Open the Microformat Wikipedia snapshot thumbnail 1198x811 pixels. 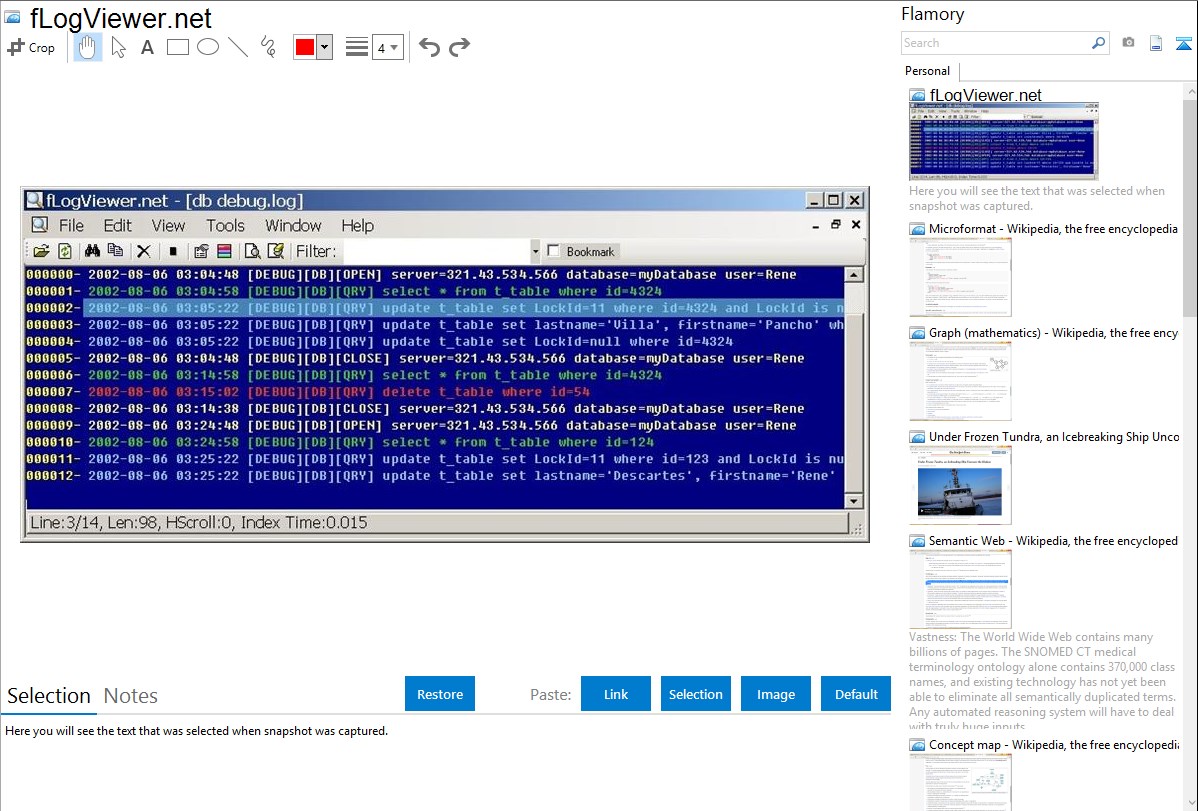point(960,277)
